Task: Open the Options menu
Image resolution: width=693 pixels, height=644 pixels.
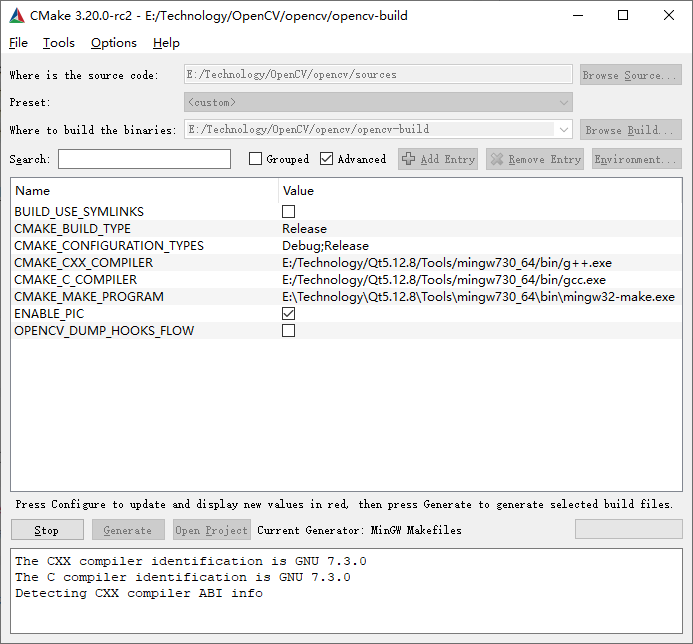Action: click(114, 43)
